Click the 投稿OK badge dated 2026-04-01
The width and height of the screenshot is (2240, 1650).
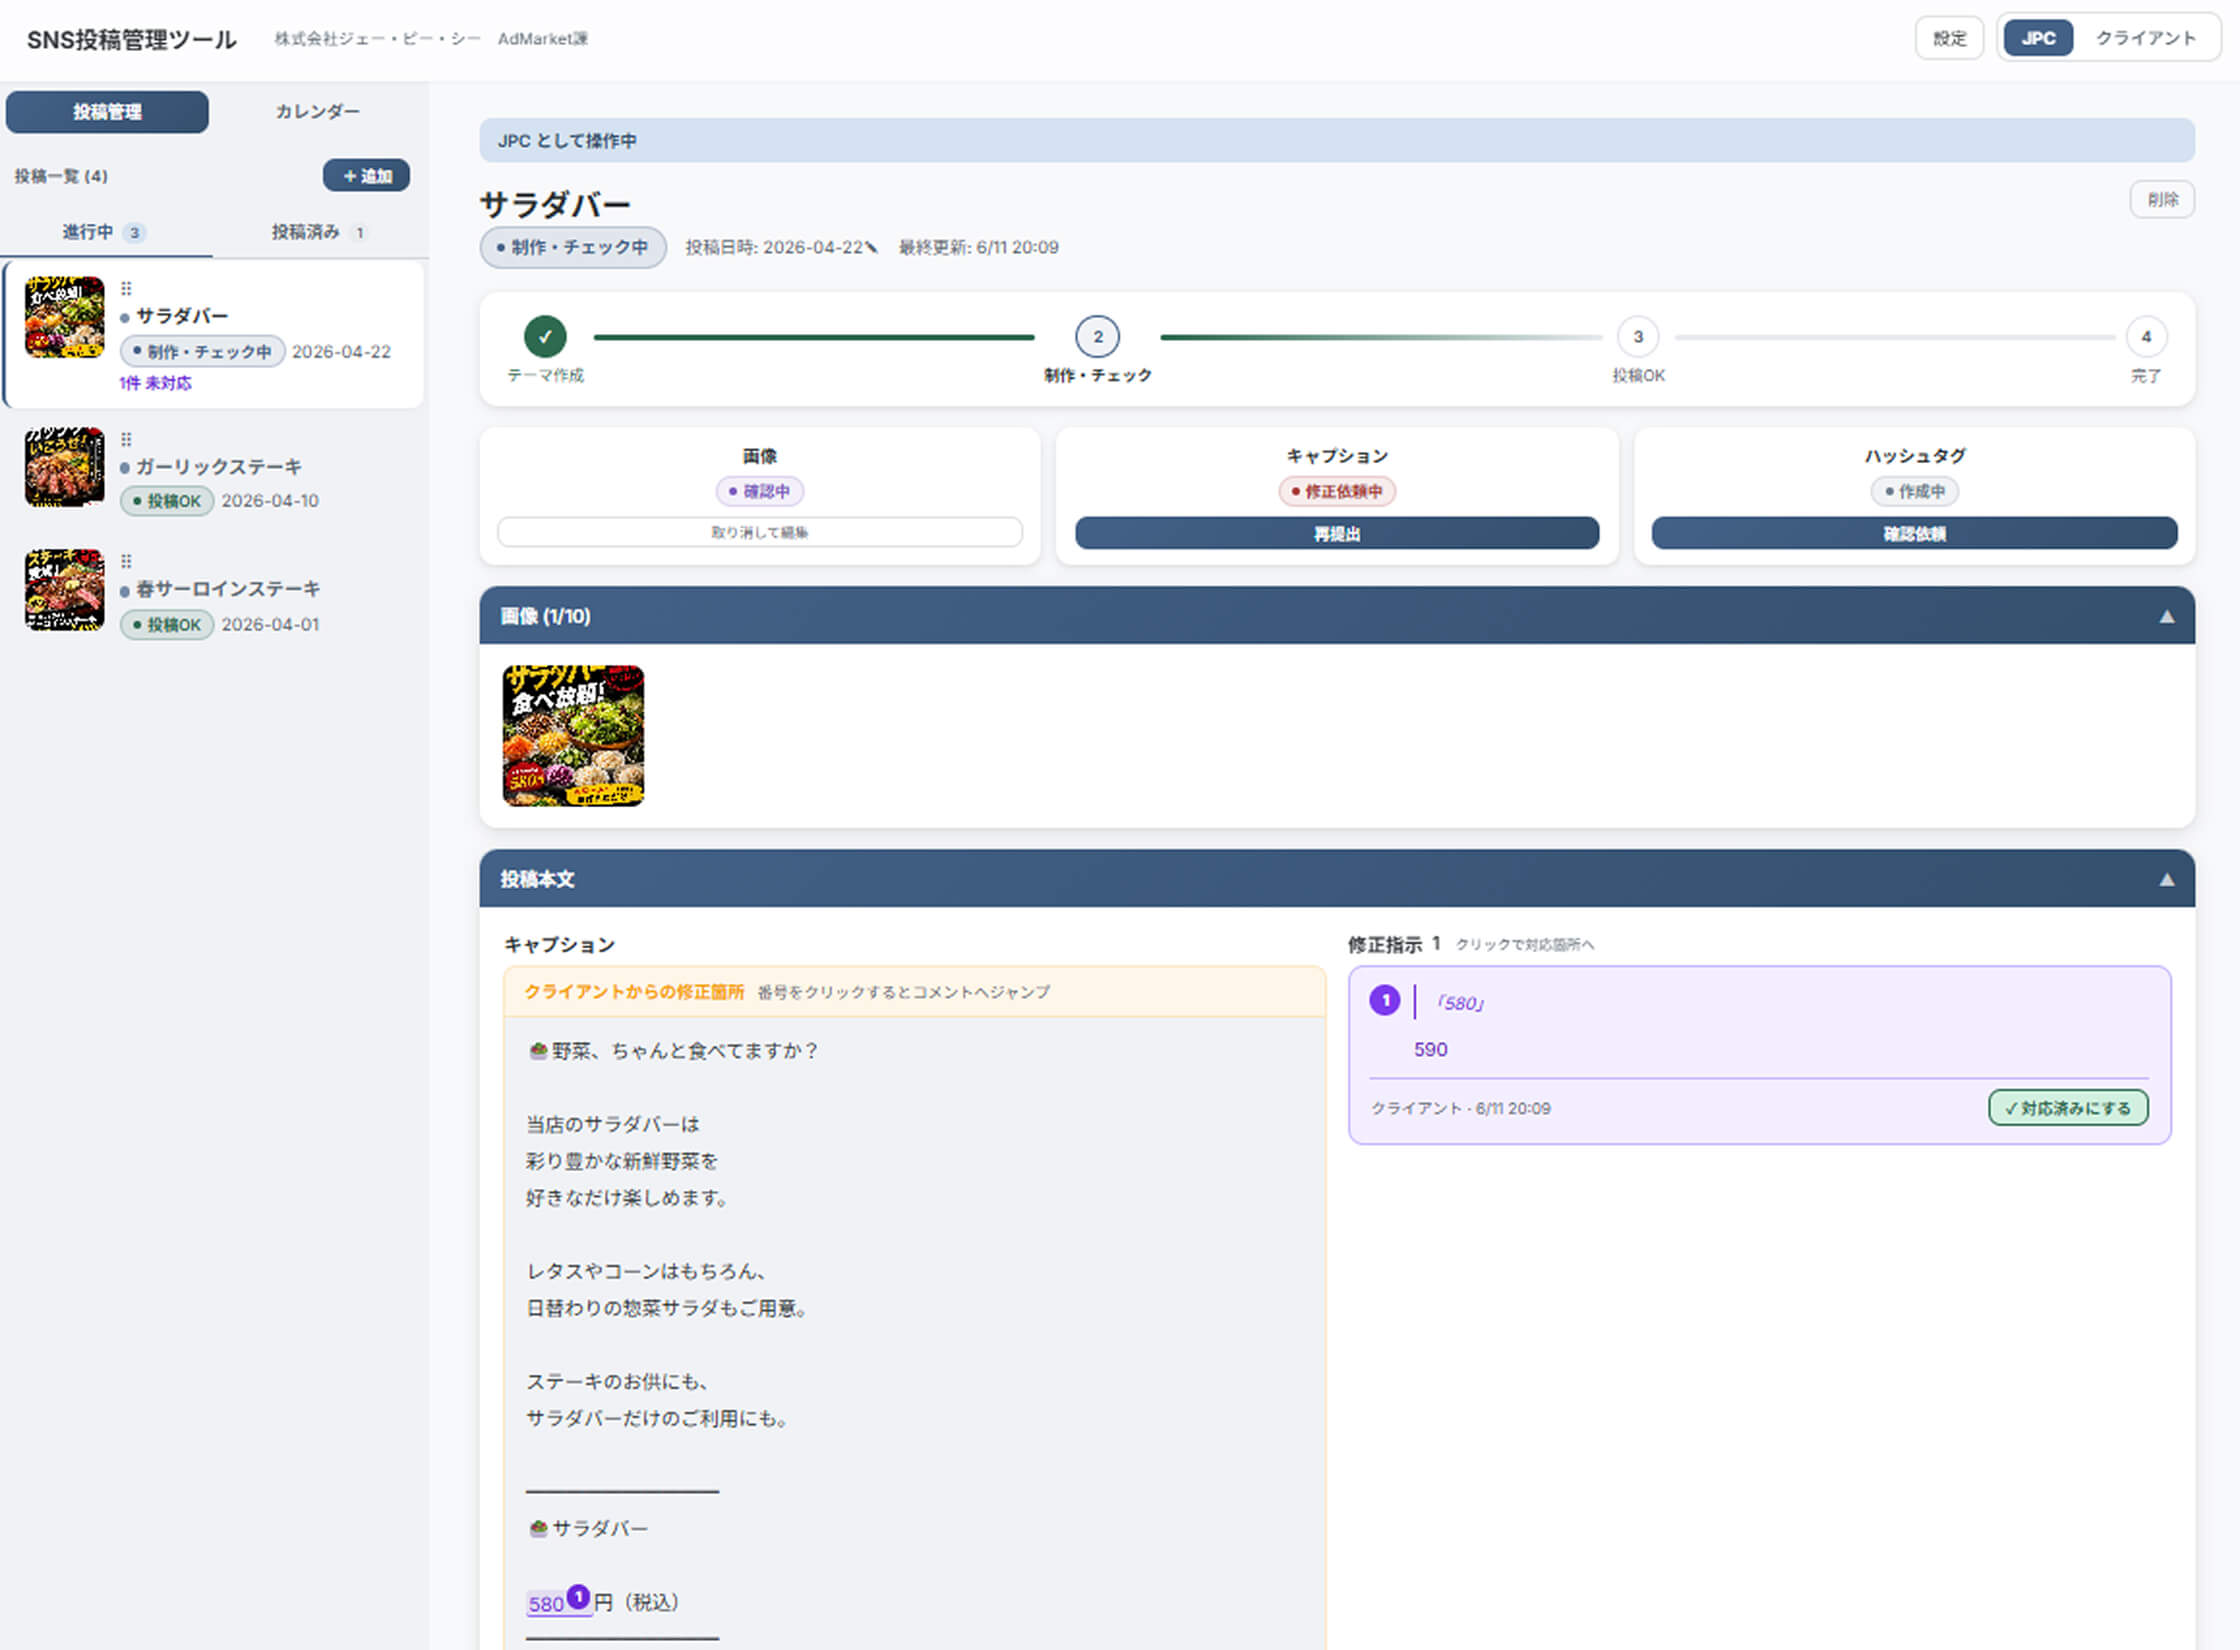coord(167,625)
